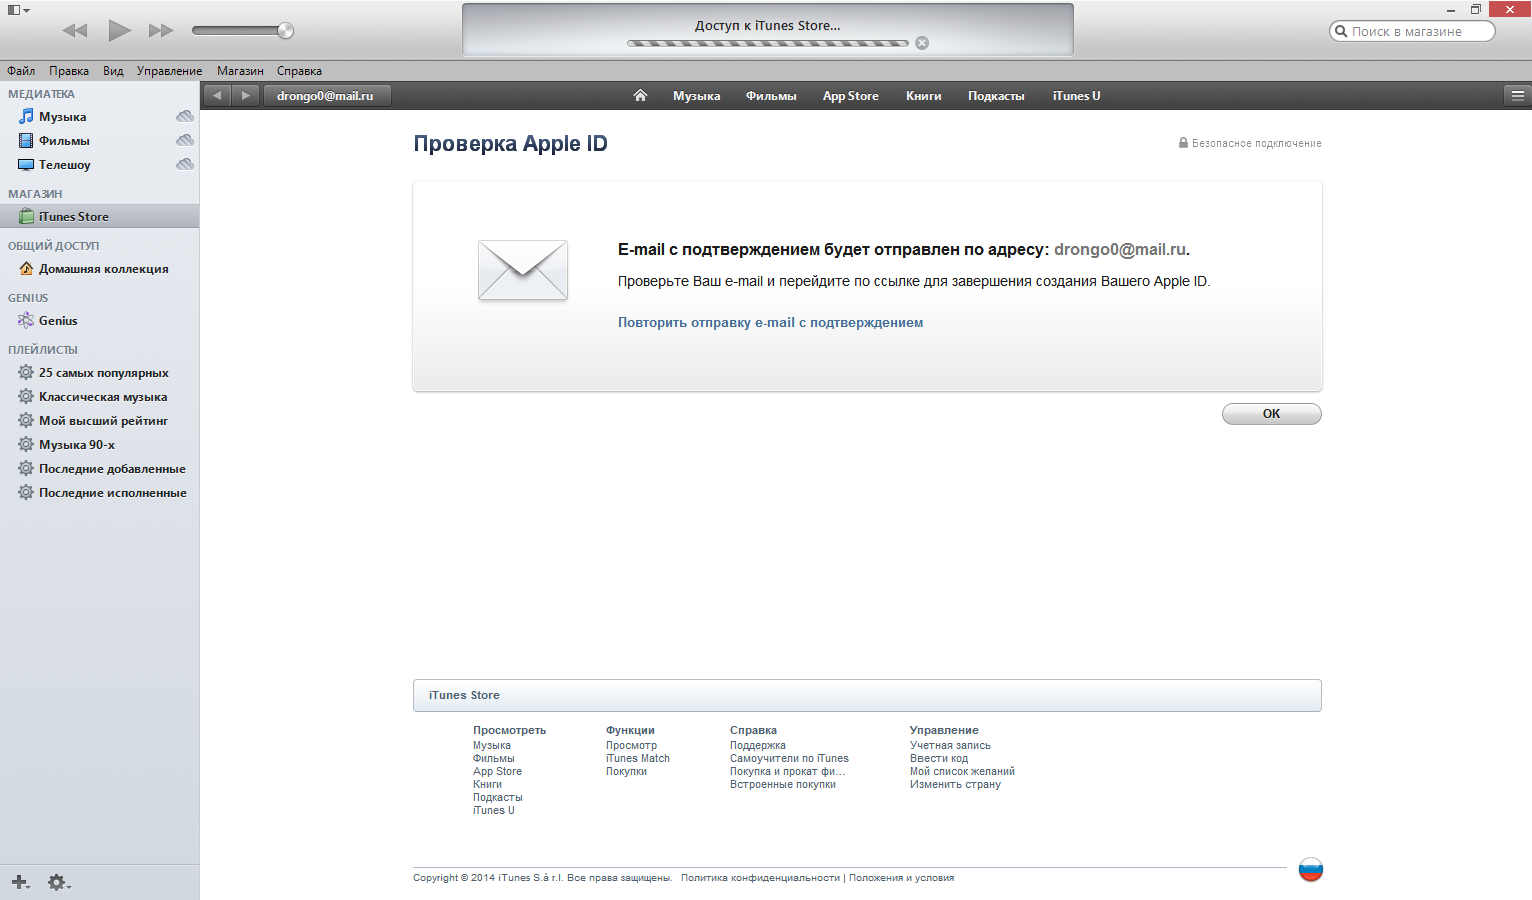This screenshot has width=1532, height=900.
Task: Open the window mode dropdown at top-left
Action: 19,10
